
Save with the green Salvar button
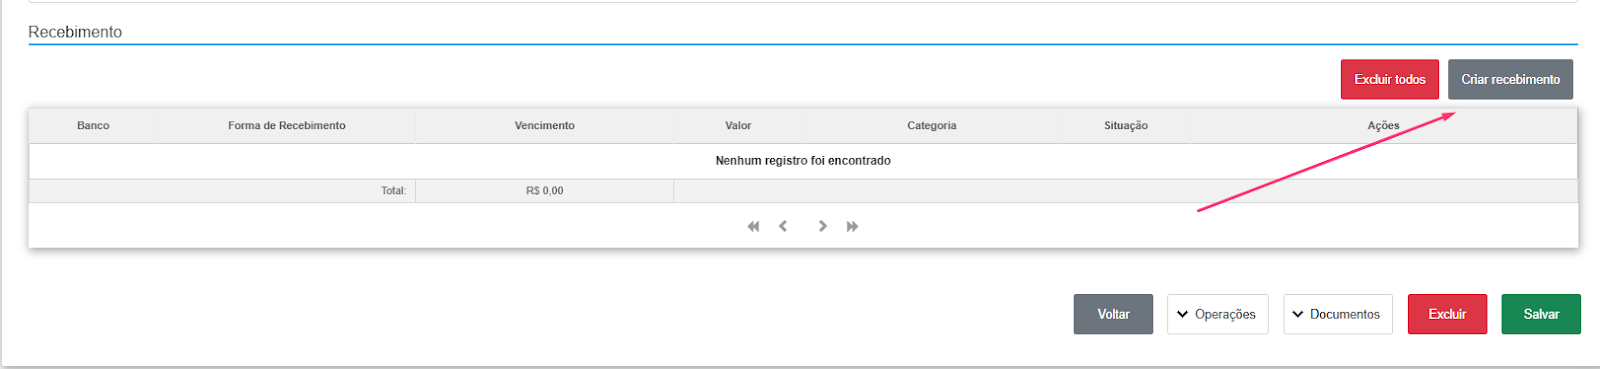point(1541,314)
